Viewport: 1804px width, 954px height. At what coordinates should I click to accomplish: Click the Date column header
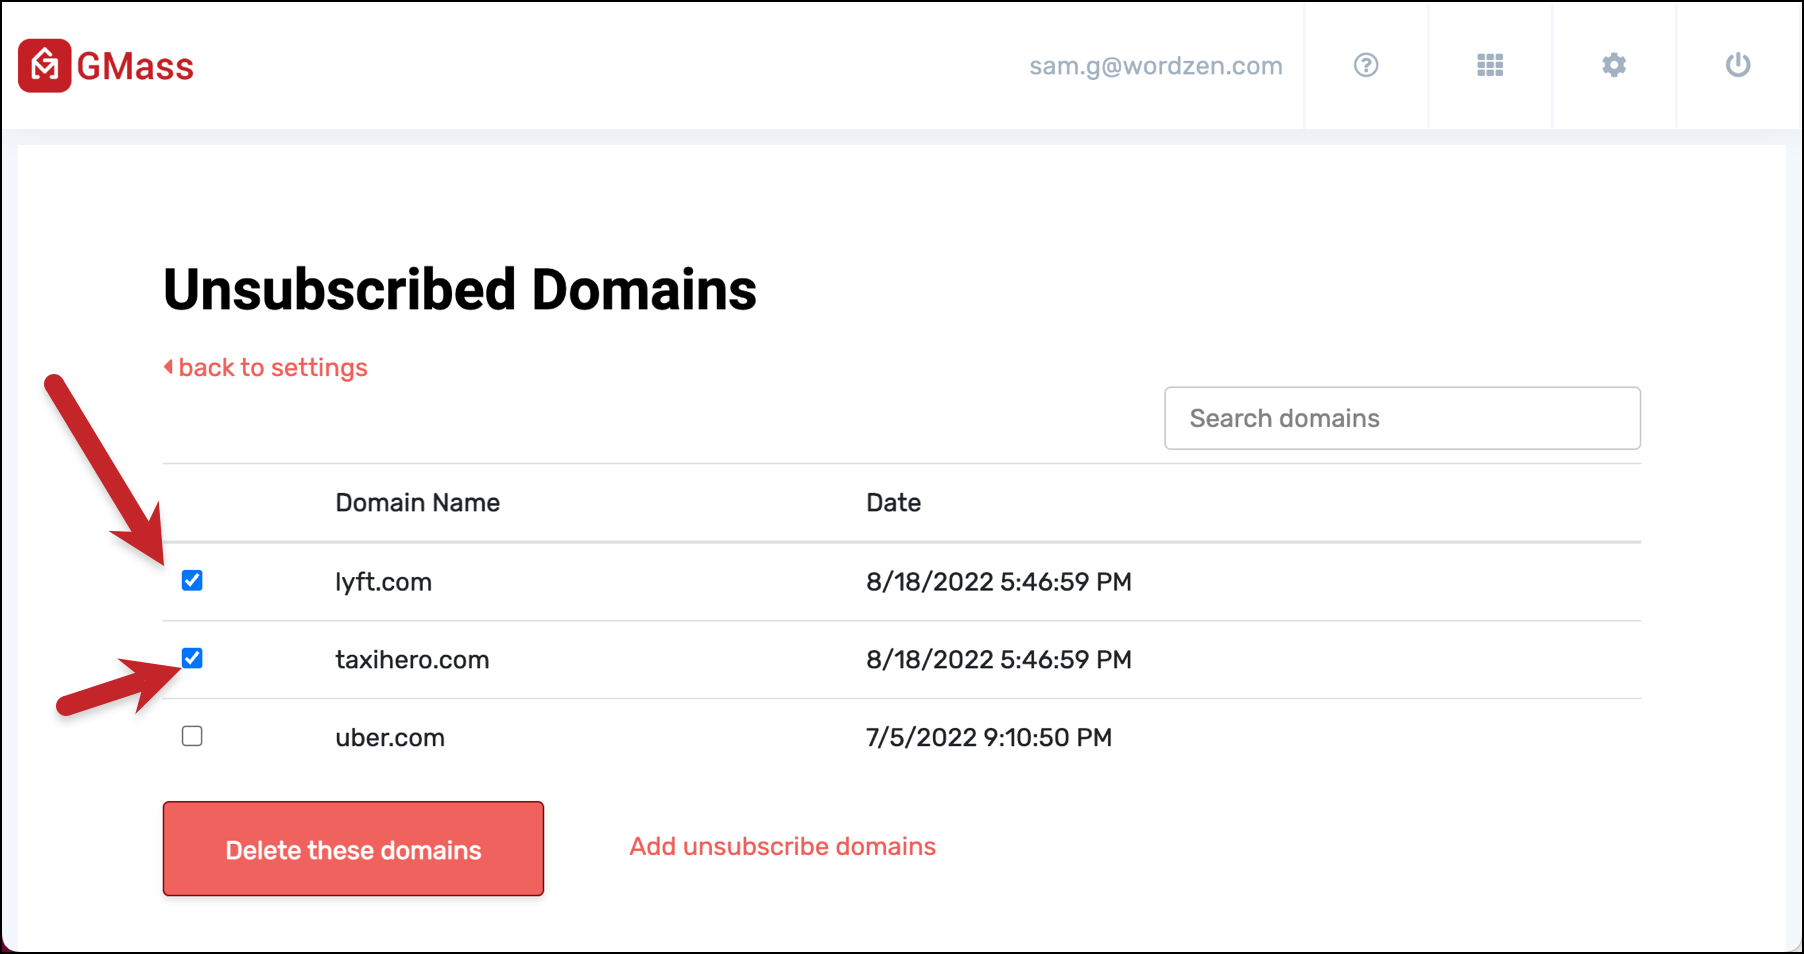coord(893,502)
